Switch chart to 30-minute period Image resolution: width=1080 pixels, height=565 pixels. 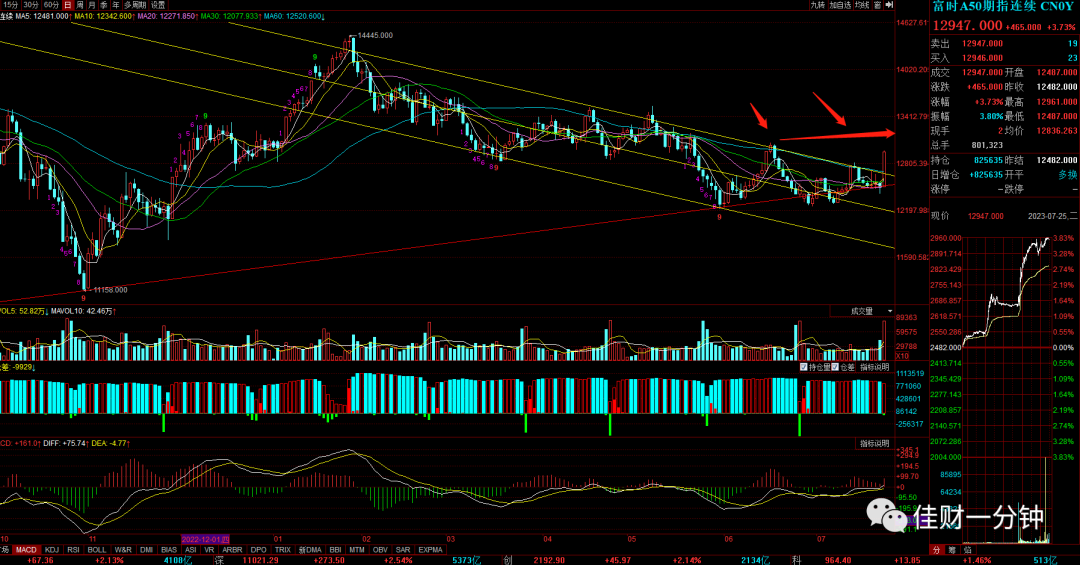point(31,5)
